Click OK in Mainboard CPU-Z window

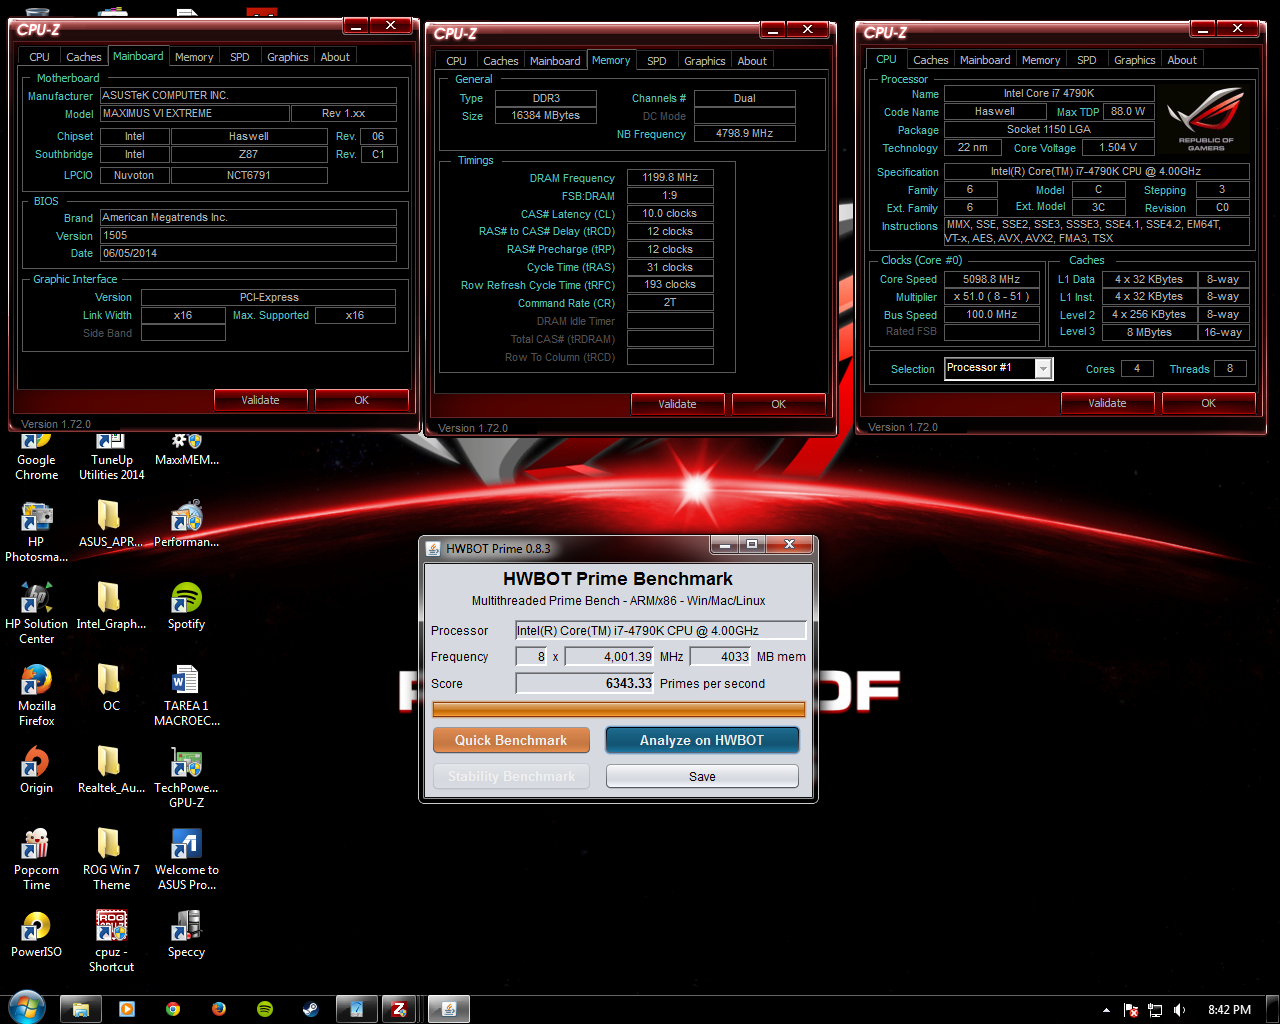(x=361, y=400)
